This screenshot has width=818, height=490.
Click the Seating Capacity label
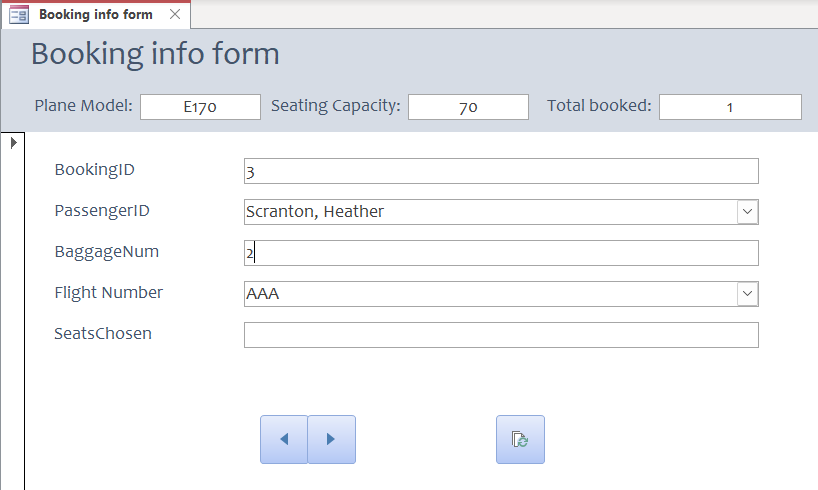coord(335,106)
